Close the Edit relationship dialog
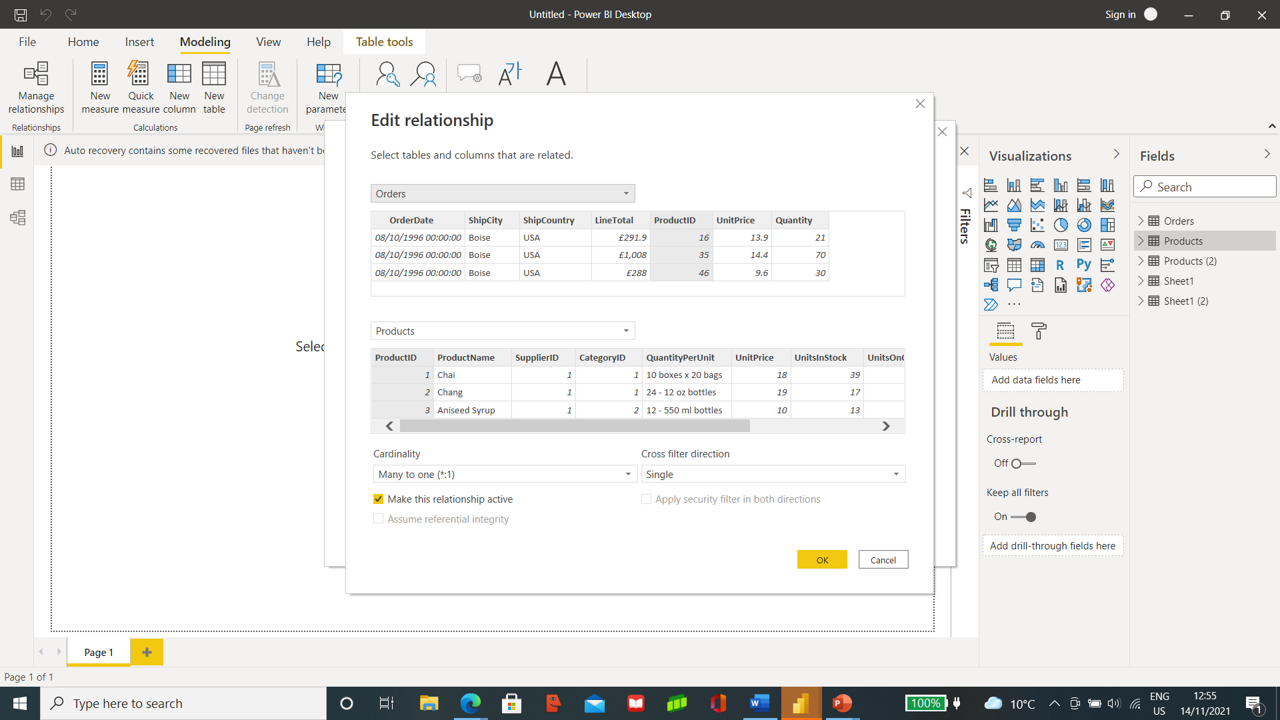 pos(920,103)
